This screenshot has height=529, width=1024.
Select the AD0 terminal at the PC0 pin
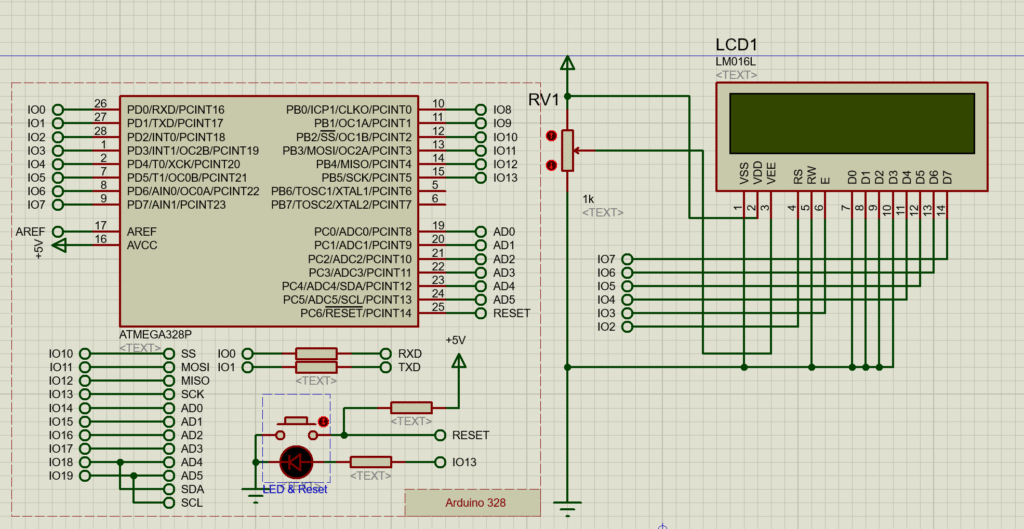pyautogui.click(x=481, y=232)
